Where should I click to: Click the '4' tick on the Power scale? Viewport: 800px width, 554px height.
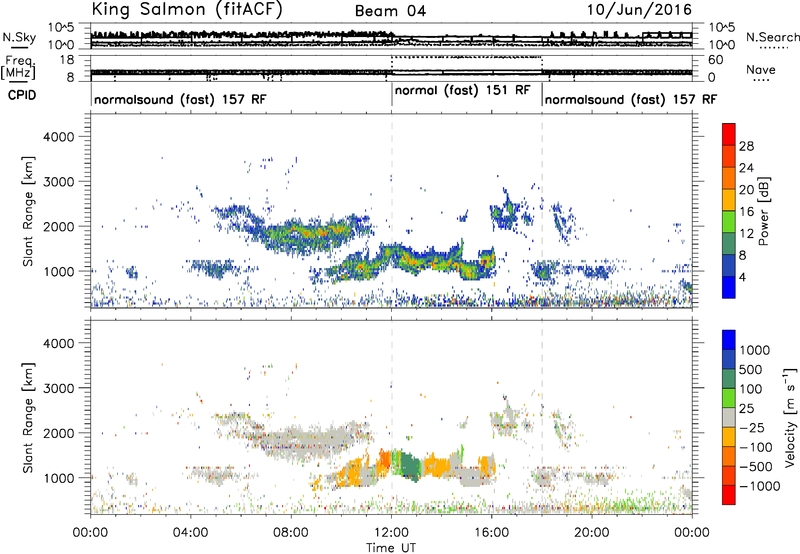[743, 277]
